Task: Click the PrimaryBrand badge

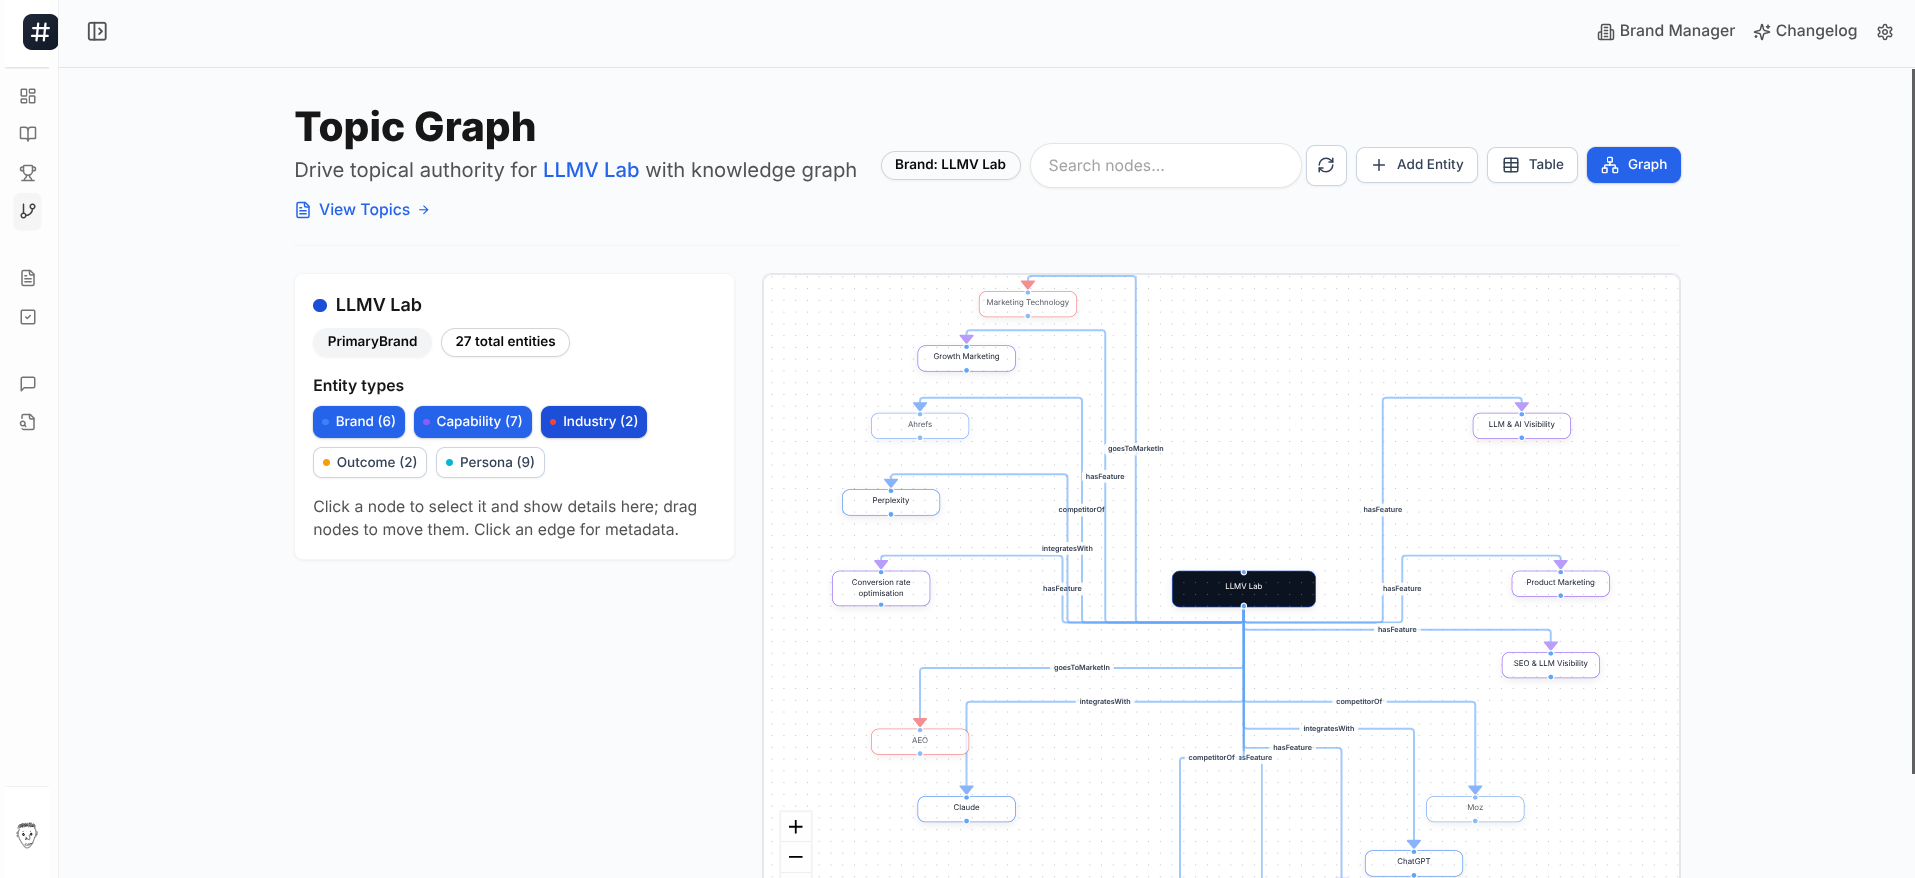Action: [372, 342]
